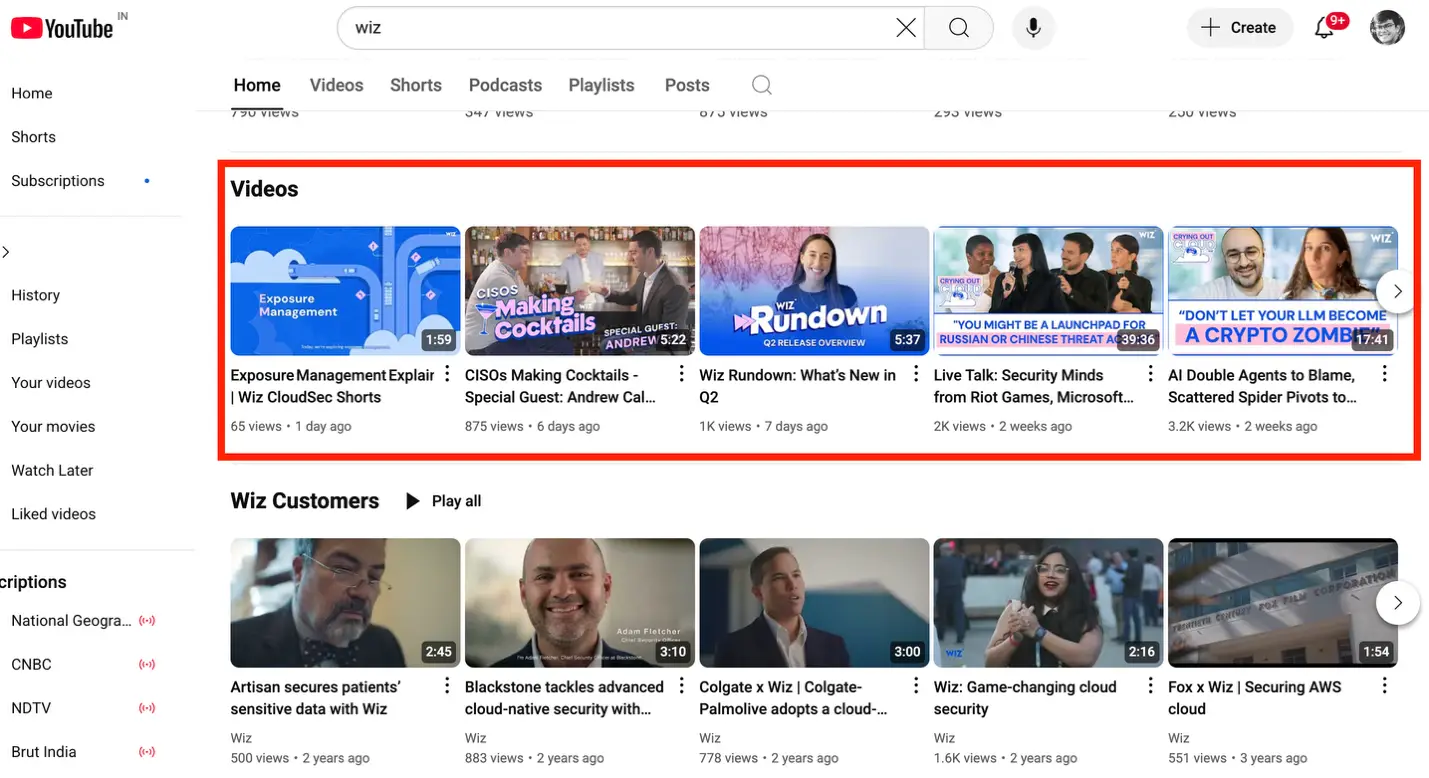This screenshot has height=778, width=1429.
Task: Show next videos in Wiz Customers row
Action: pyautogui.click(x=1398, y=603)
